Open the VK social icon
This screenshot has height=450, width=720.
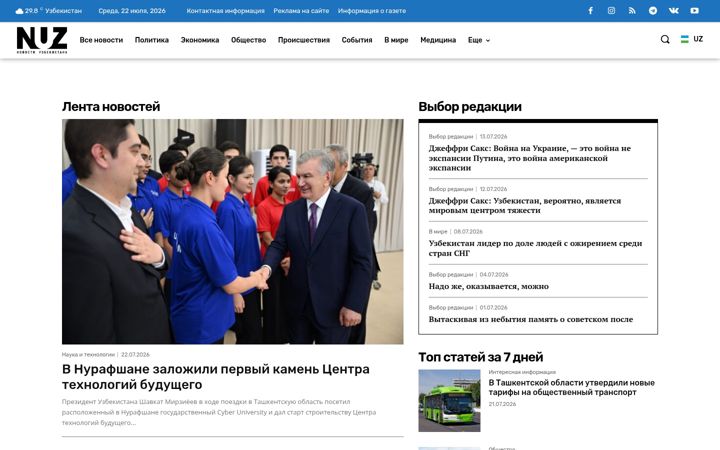click(674, 11)
